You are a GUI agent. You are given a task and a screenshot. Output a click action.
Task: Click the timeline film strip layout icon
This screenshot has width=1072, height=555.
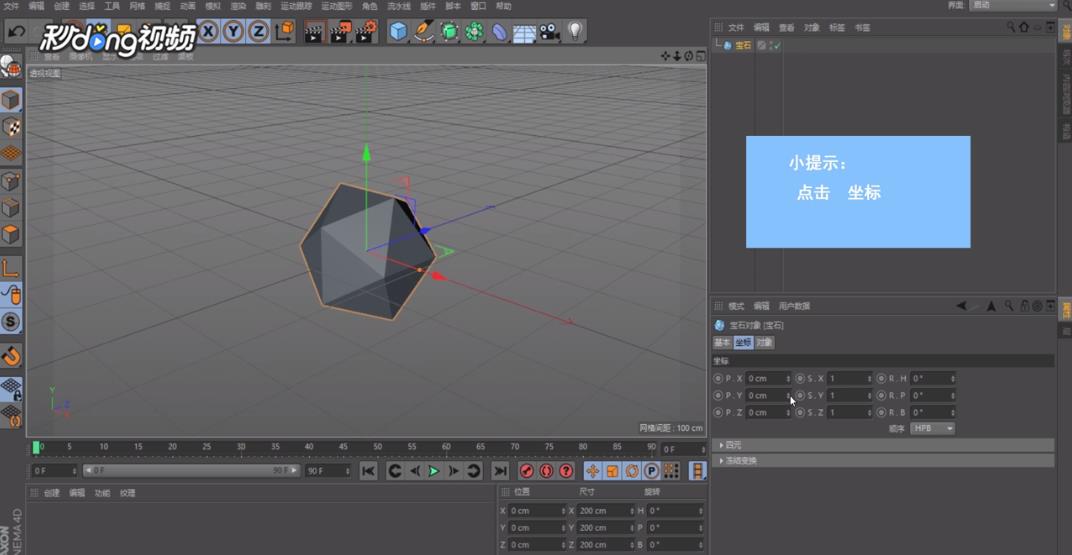pyautogui.click(x=697, y=471)
